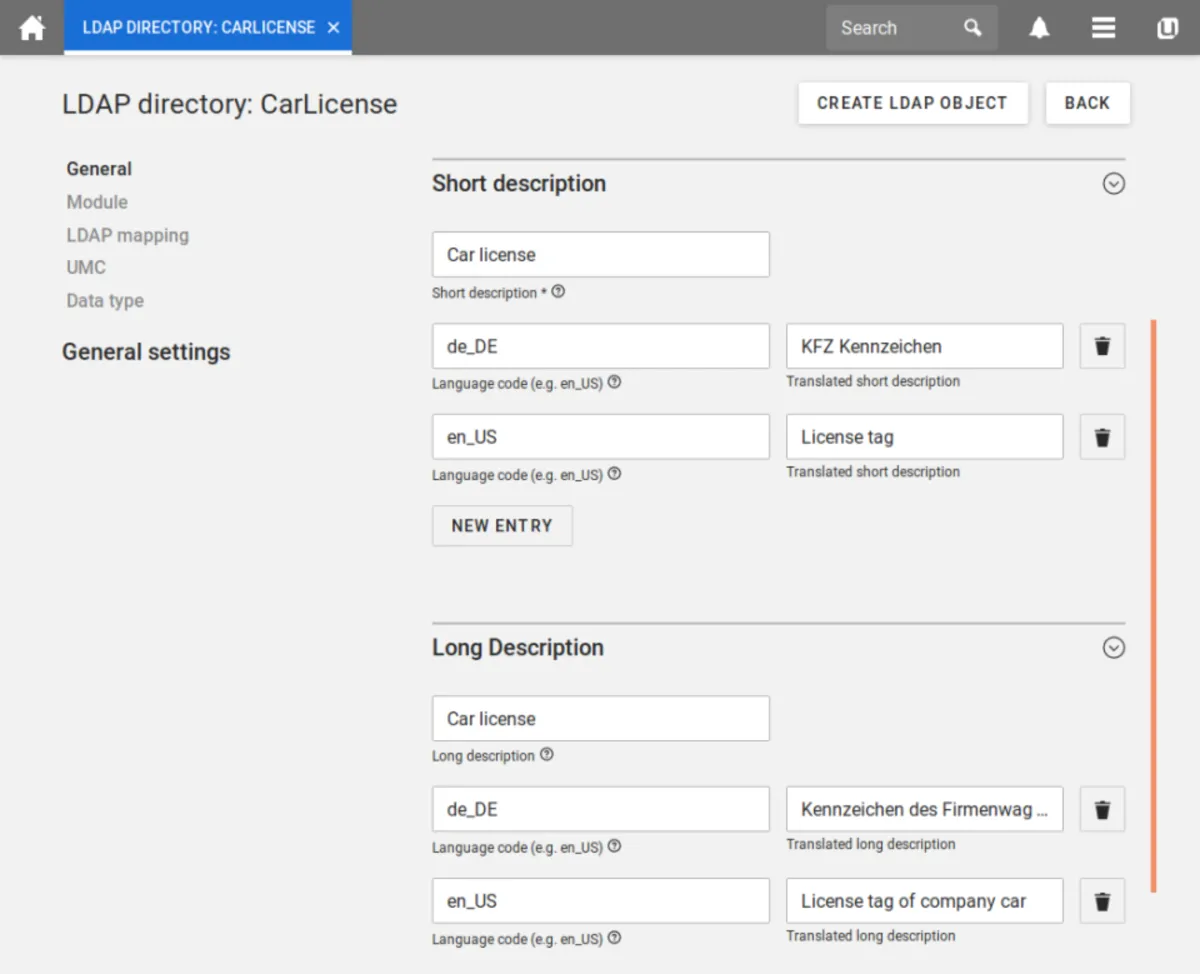
Task: Click inside the Search input field
Action: [x=890, y=27]
